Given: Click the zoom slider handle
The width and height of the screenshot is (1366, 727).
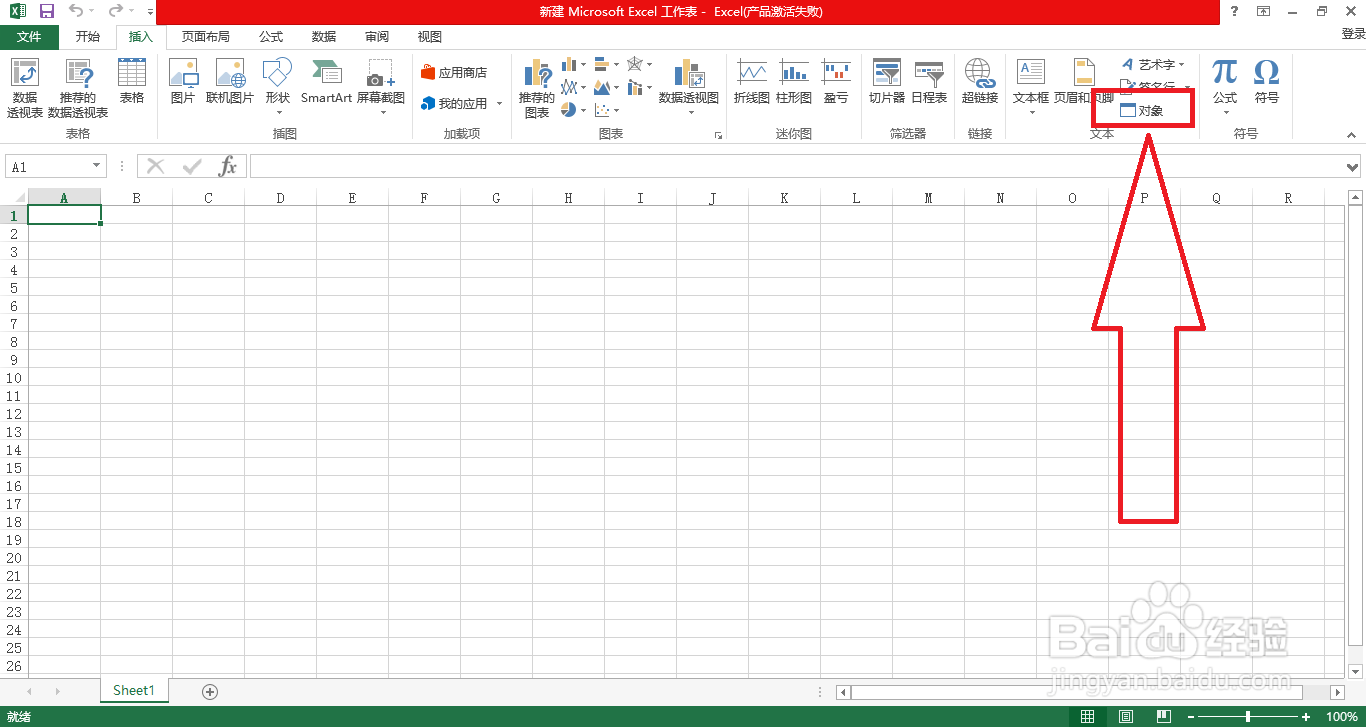Looking at the screenshot, I should (x=1248, y=716).
